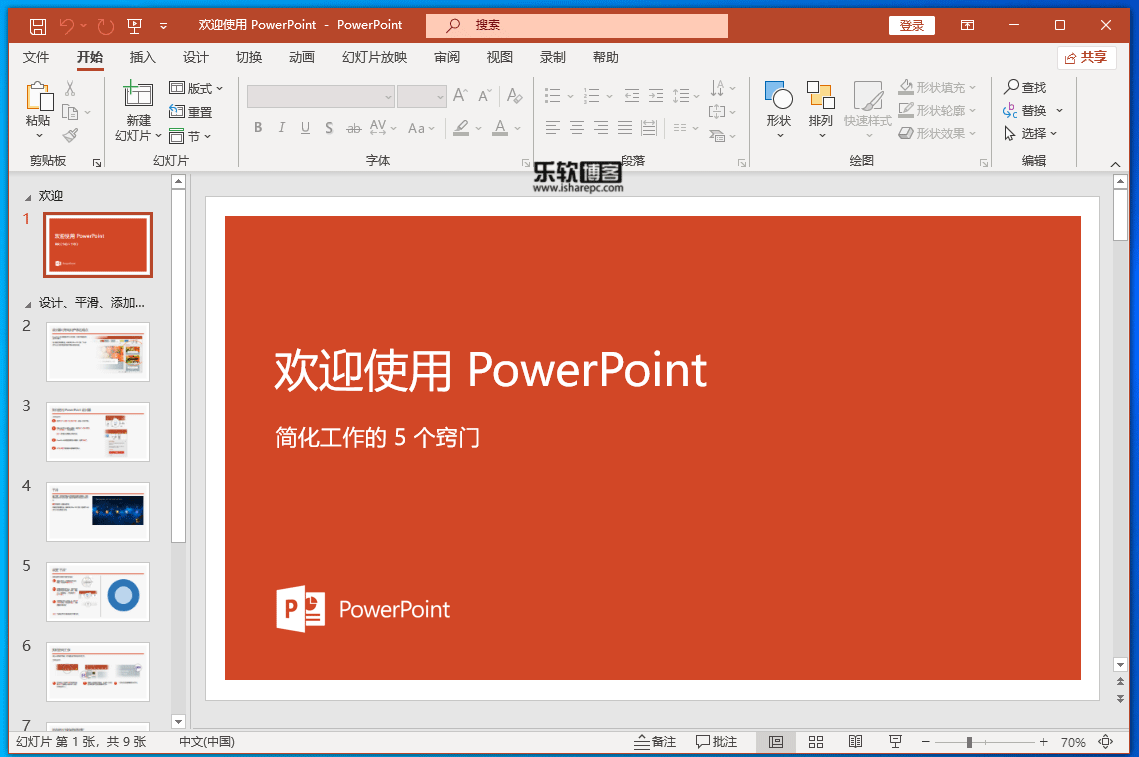Click the Increase Indent icon
Image resolution: width=1139 pixels, height=757 pixels.
[x=656, y=95]
